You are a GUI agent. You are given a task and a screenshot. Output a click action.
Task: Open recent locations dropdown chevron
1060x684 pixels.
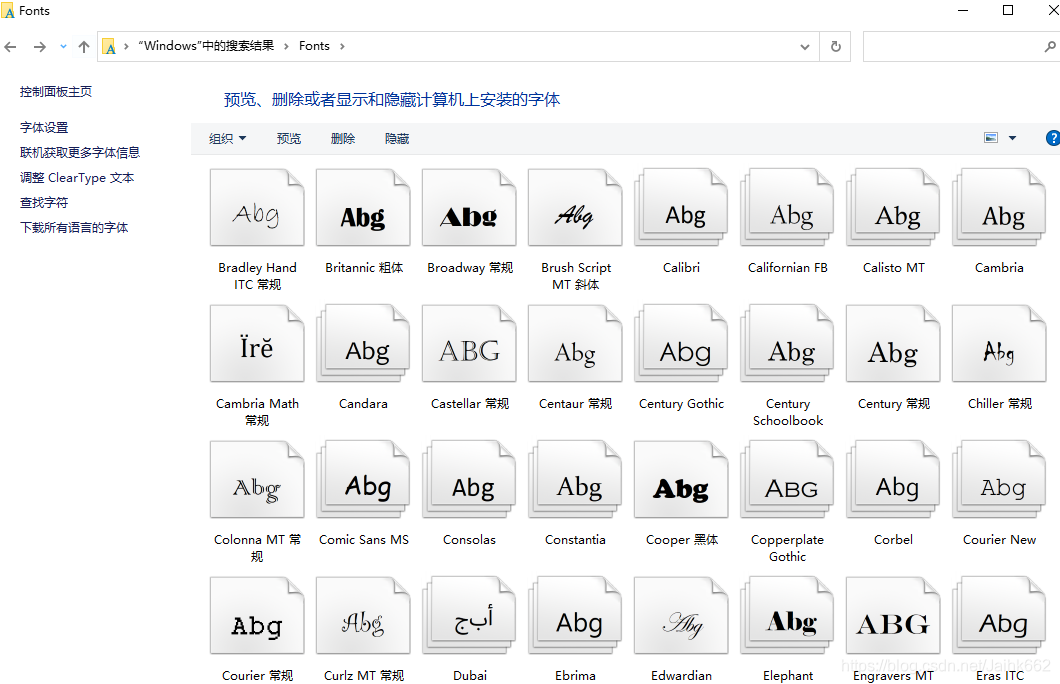[x=63, y=47]
